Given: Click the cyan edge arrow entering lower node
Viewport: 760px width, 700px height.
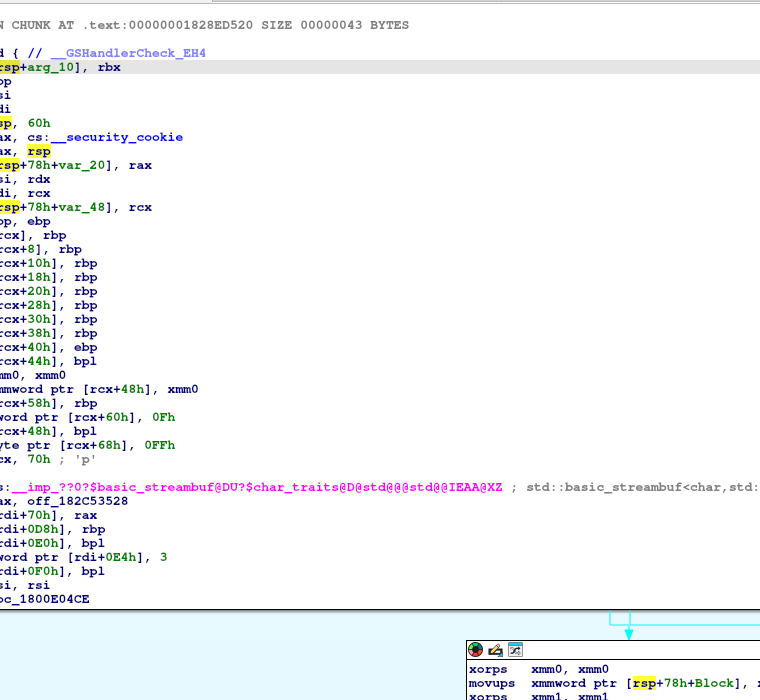Looking at the screenshot, I should pos(628,632).
